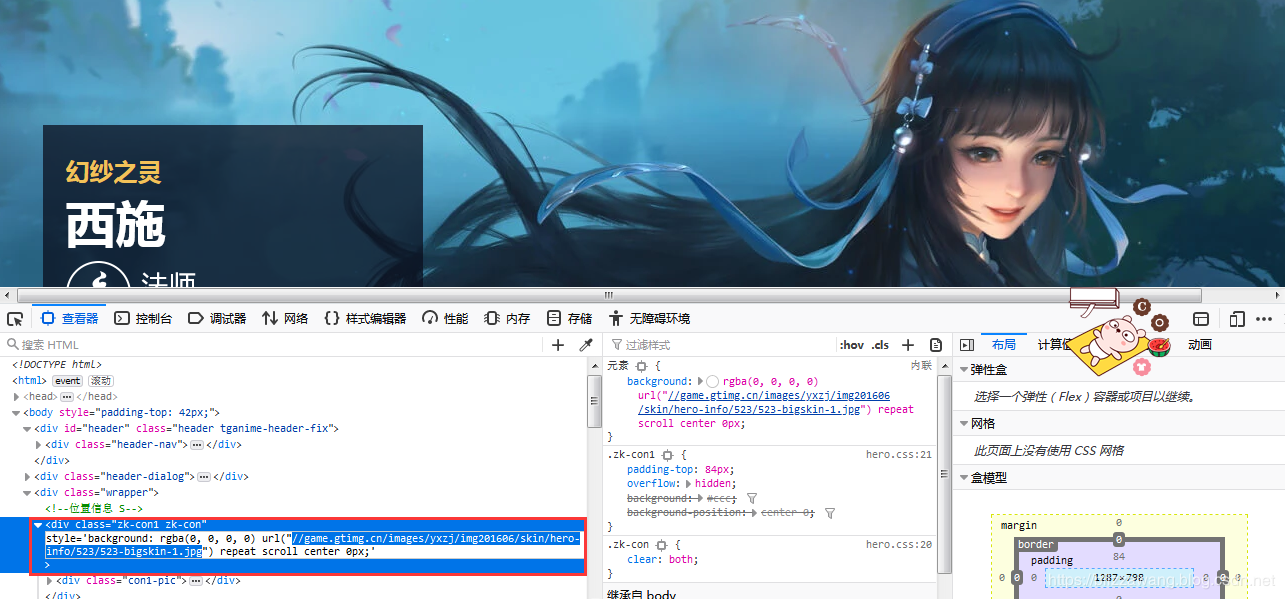Collapse the wrapper div node
The image size is (1285, 599).
point(27,493)
